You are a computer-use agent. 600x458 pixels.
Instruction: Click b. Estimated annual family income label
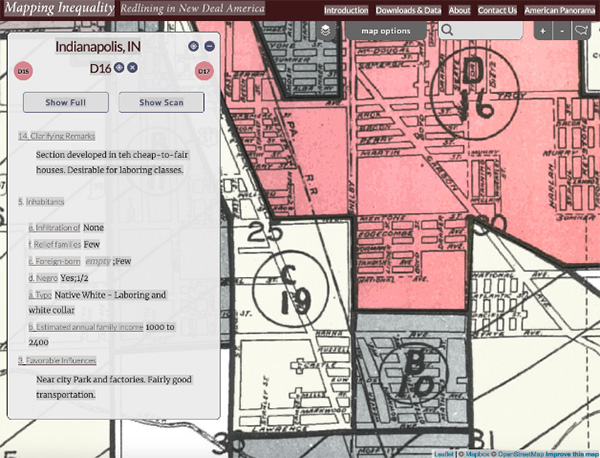point(86,327)
